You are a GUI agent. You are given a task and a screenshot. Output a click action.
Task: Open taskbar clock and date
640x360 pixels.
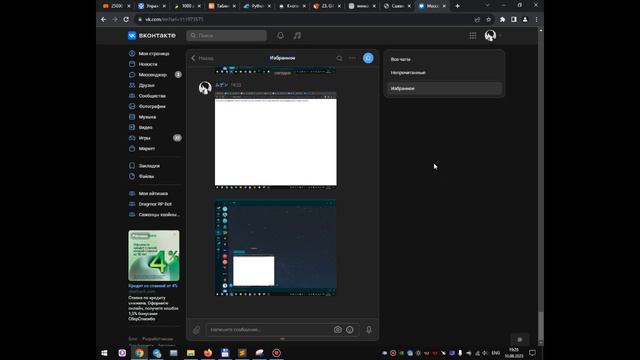(x=514, y=353)
